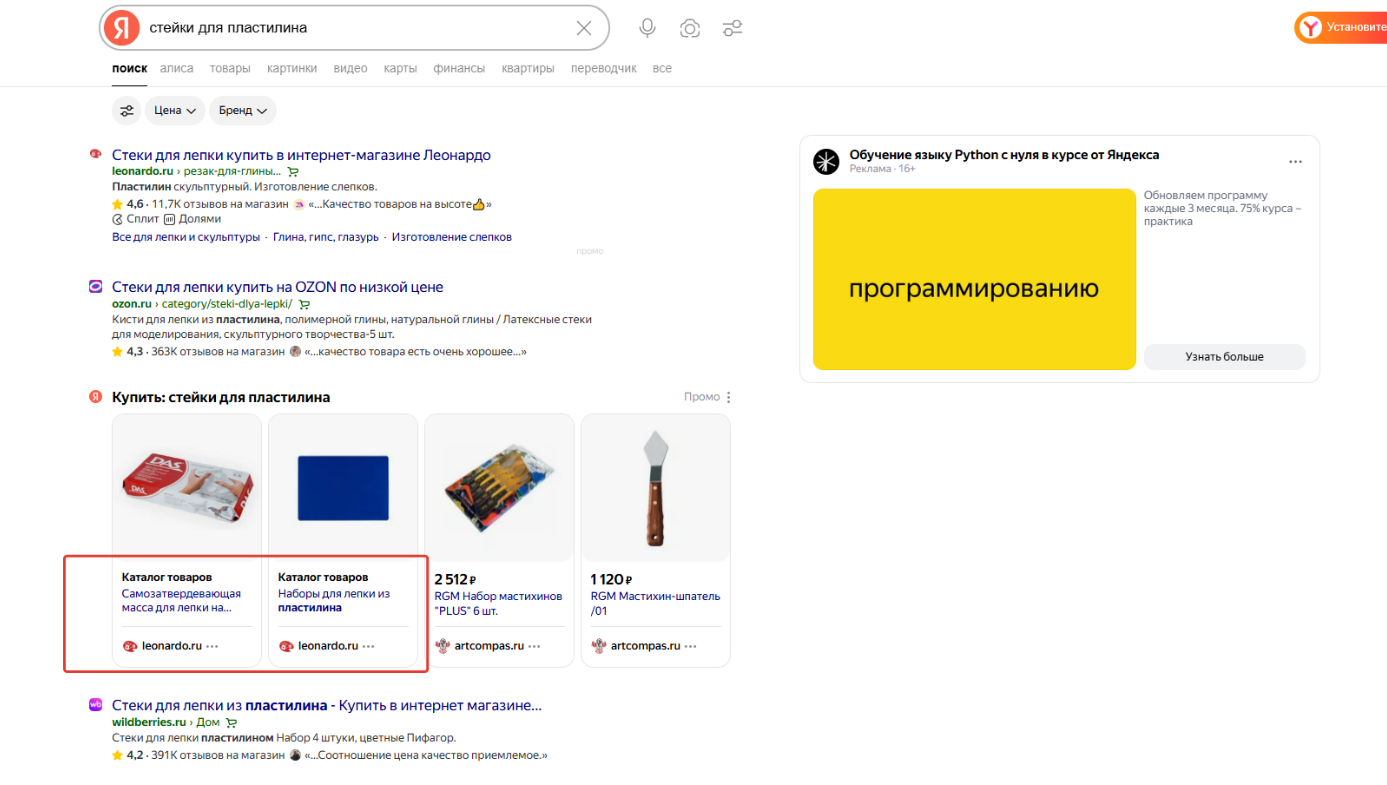
Task: Click cart icon next to leonardo.ru URL
Action: [x=293, y=172]
